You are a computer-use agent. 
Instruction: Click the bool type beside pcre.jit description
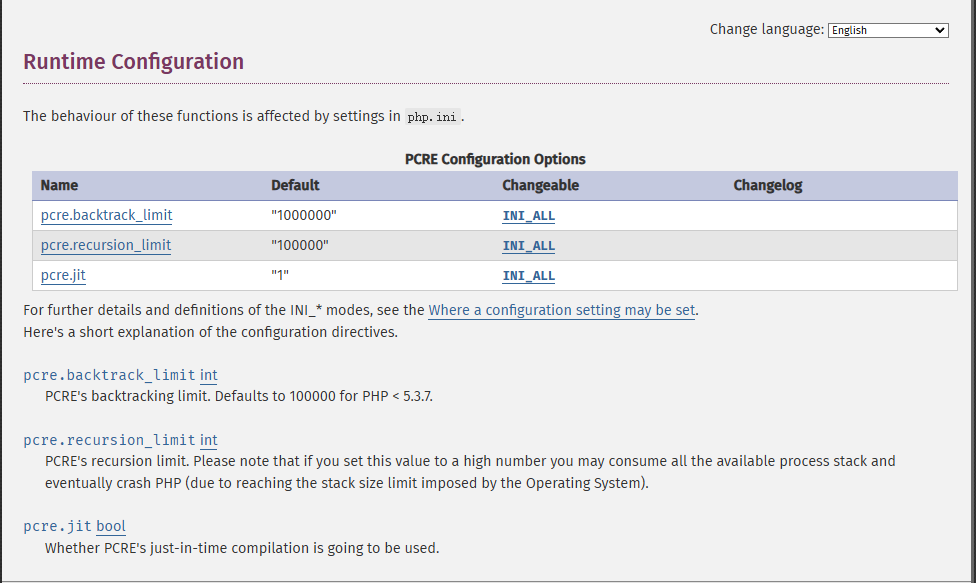point(110,526)
